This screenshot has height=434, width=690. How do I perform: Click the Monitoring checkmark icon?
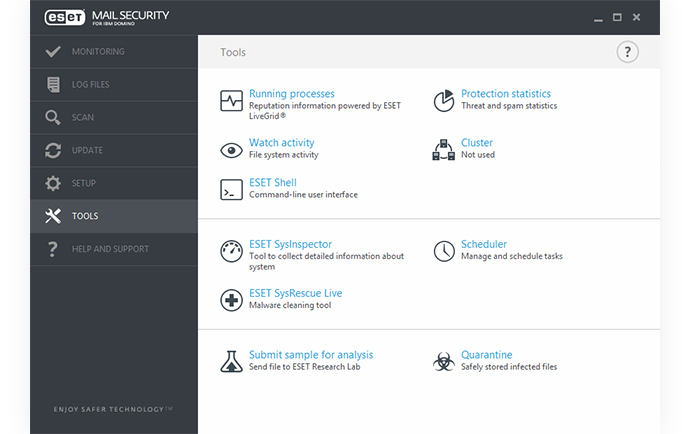[x=53, y=51]
